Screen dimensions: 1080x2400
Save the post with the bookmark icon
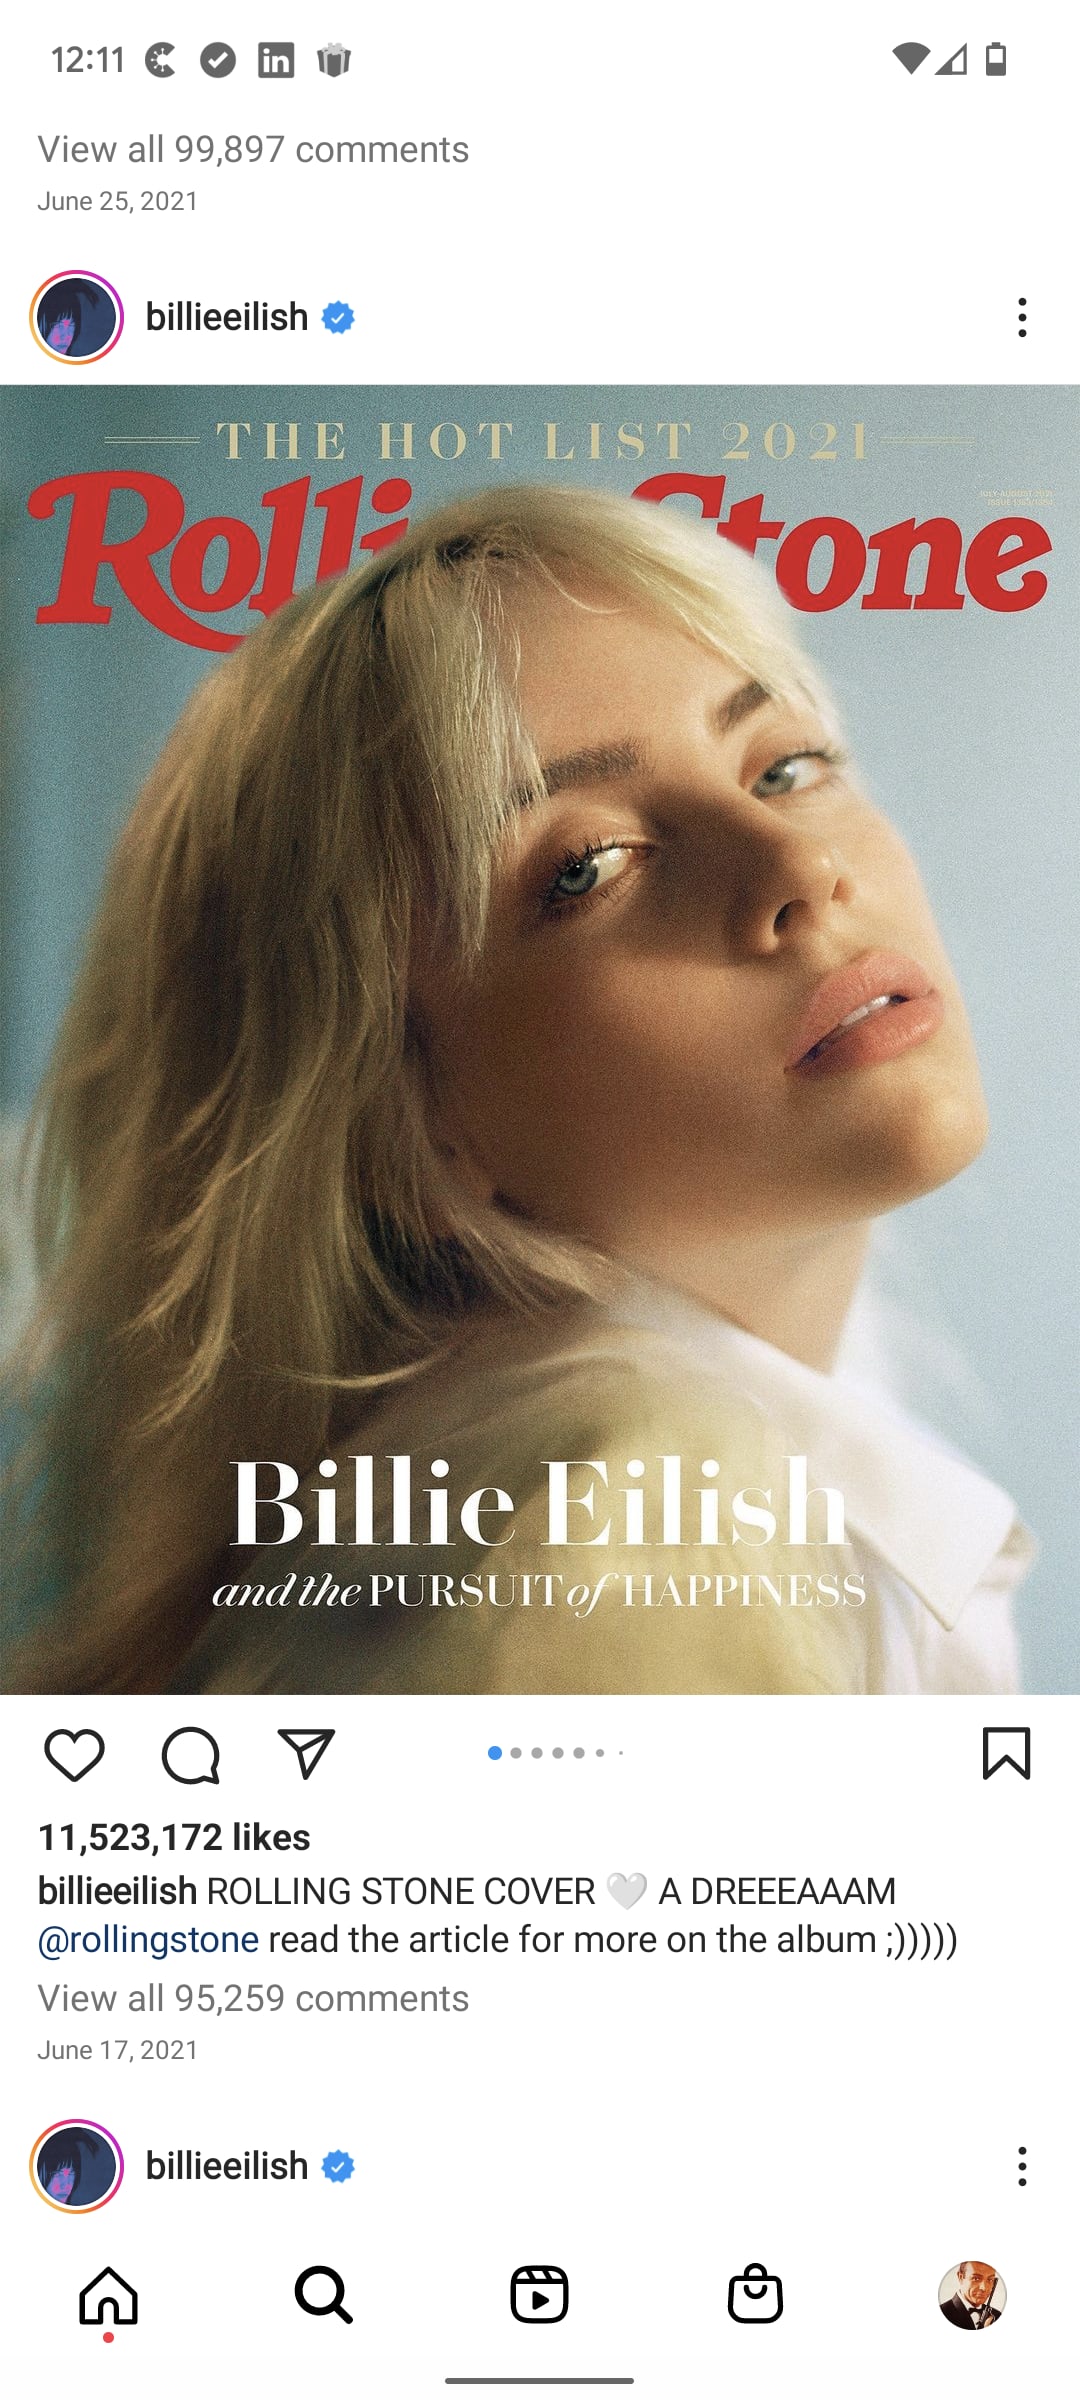click(x=1006, y=1754)
